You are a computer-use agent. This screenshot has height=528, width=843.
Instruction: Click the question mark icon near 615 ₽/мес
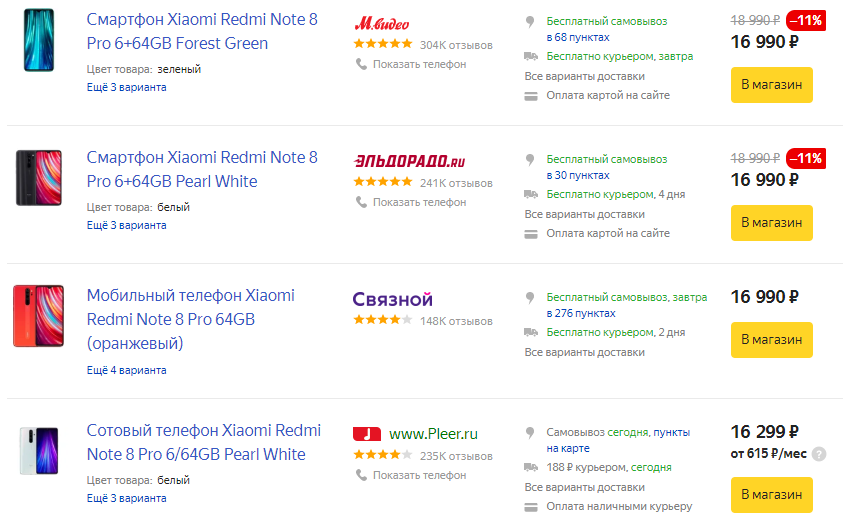[x=819, y=454]
